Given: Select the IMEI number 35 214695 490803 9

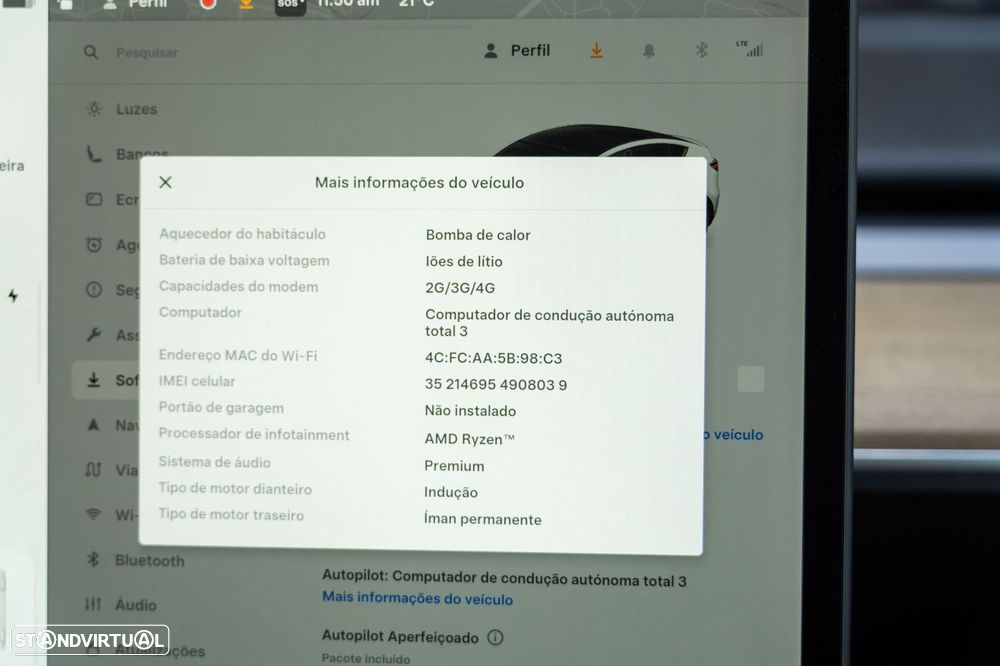Looking at the screenshot, I should pos(496,385).
